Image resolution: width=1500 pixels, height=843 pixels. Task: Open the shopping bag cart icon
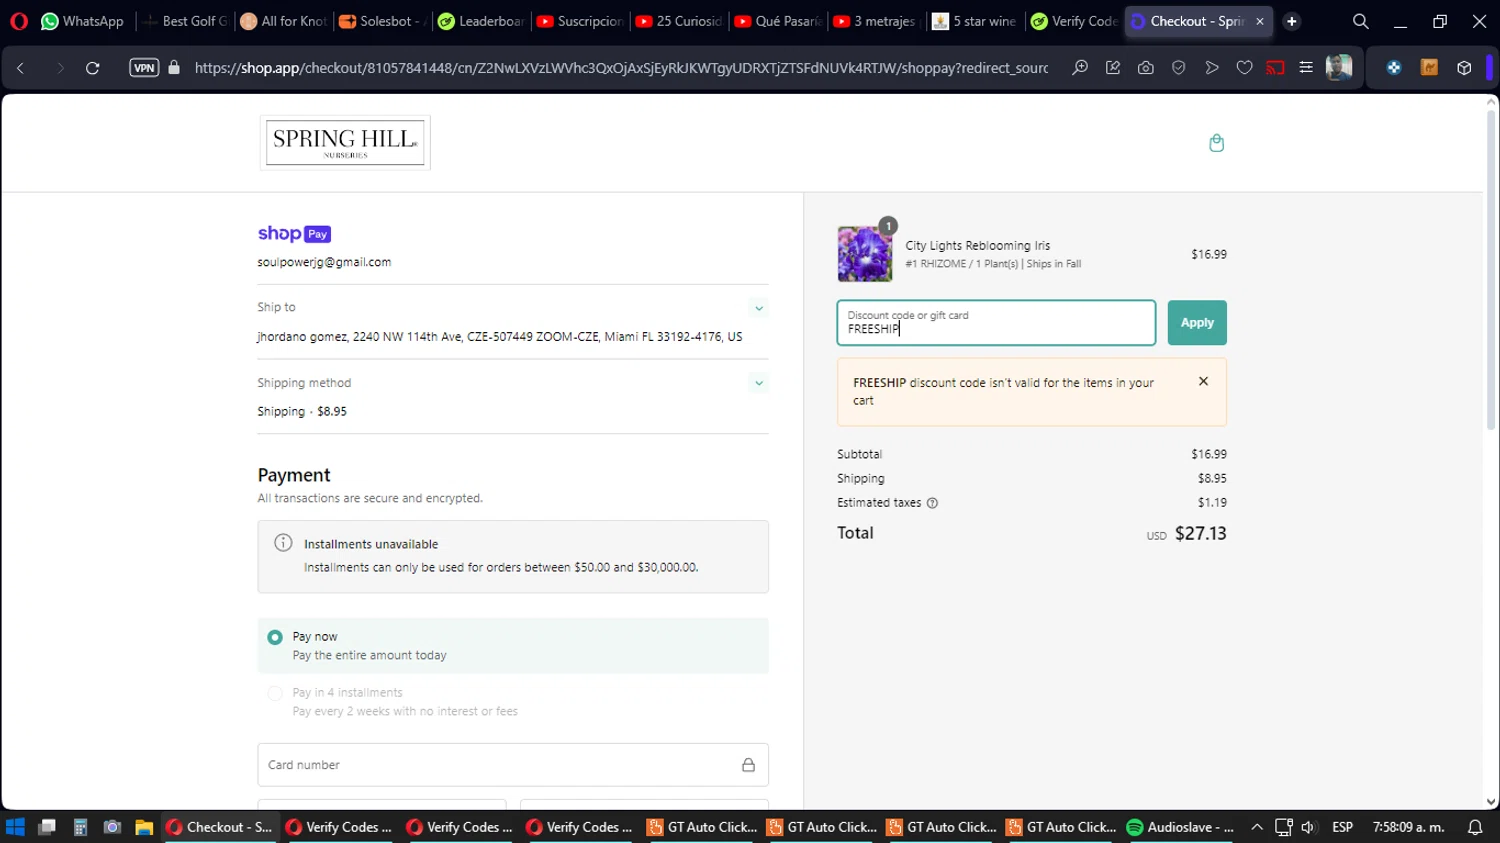click(x=1216, y=143)
